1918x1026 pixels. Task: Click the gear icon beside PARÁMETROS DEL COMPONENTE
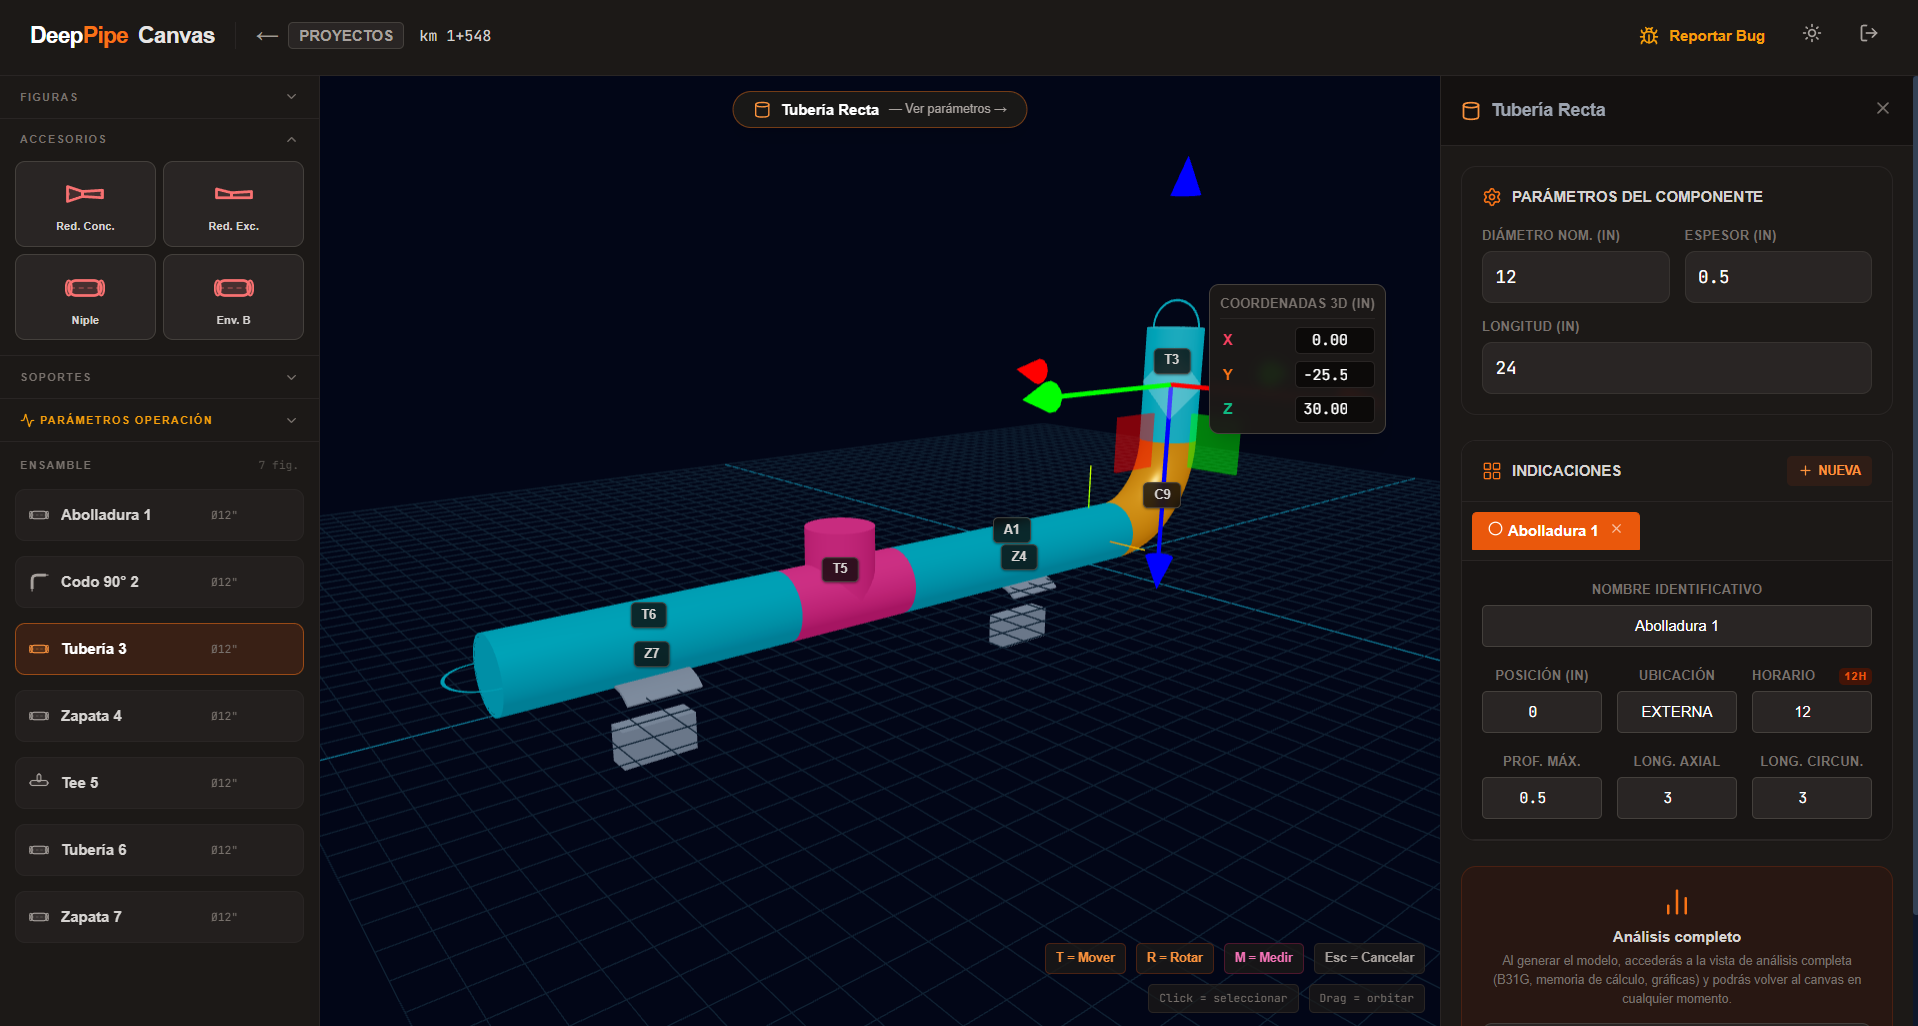point(1492,197)
